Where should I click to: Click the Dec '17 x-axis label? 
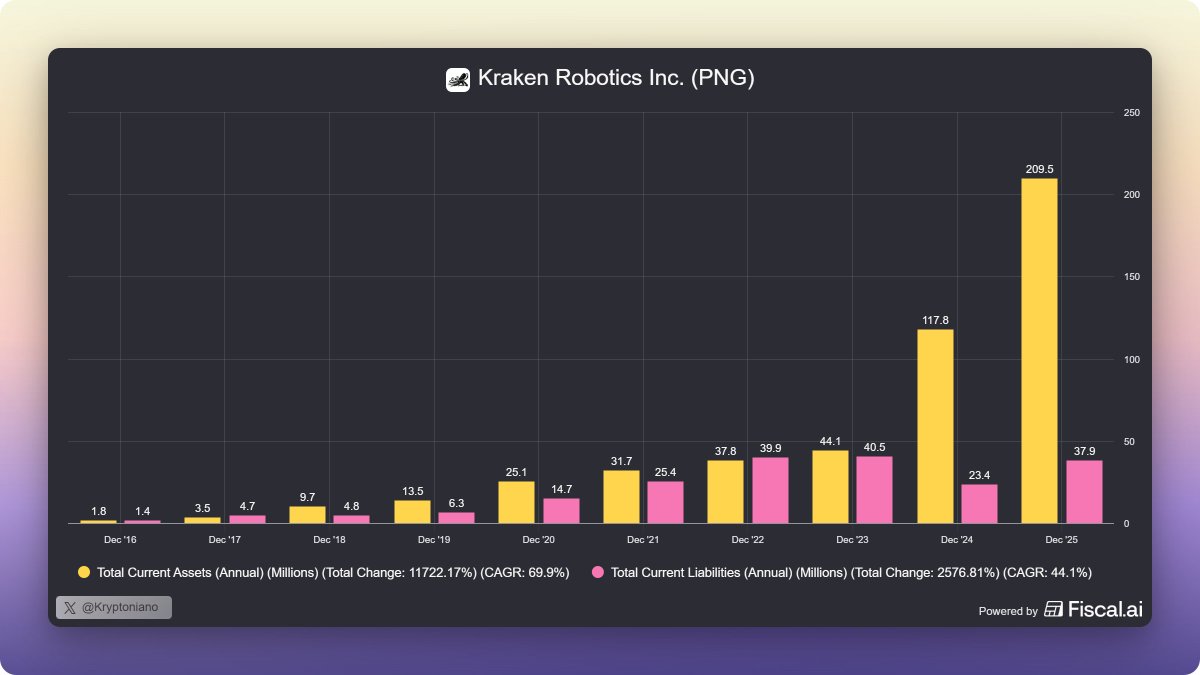tap(224, 540)
